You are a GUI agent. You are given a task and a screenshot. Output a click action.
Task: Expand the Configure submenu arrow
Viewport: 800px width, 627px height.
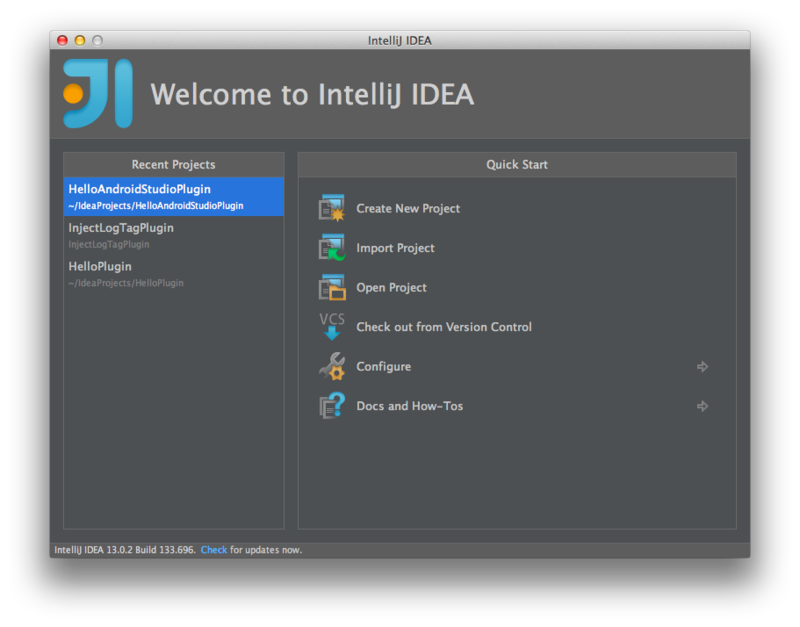(703, 366)
